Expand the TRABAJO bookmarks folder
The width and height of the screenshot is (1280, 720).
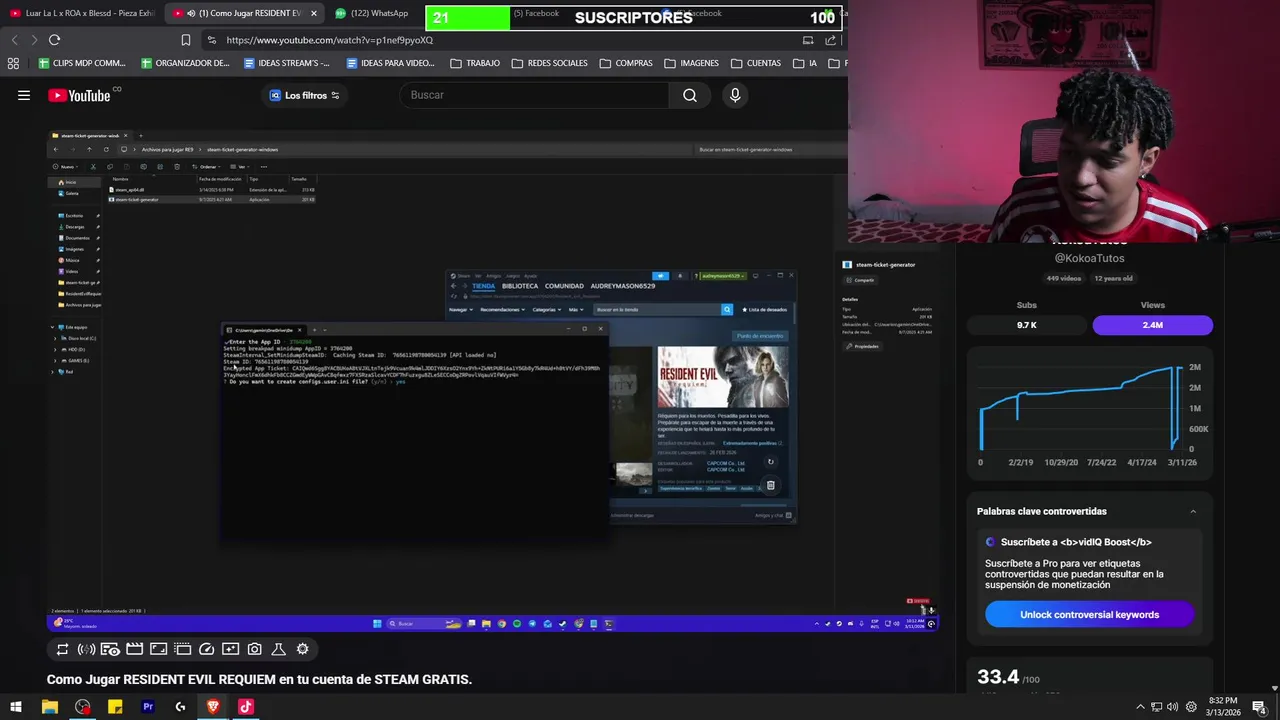coord(475,63)
